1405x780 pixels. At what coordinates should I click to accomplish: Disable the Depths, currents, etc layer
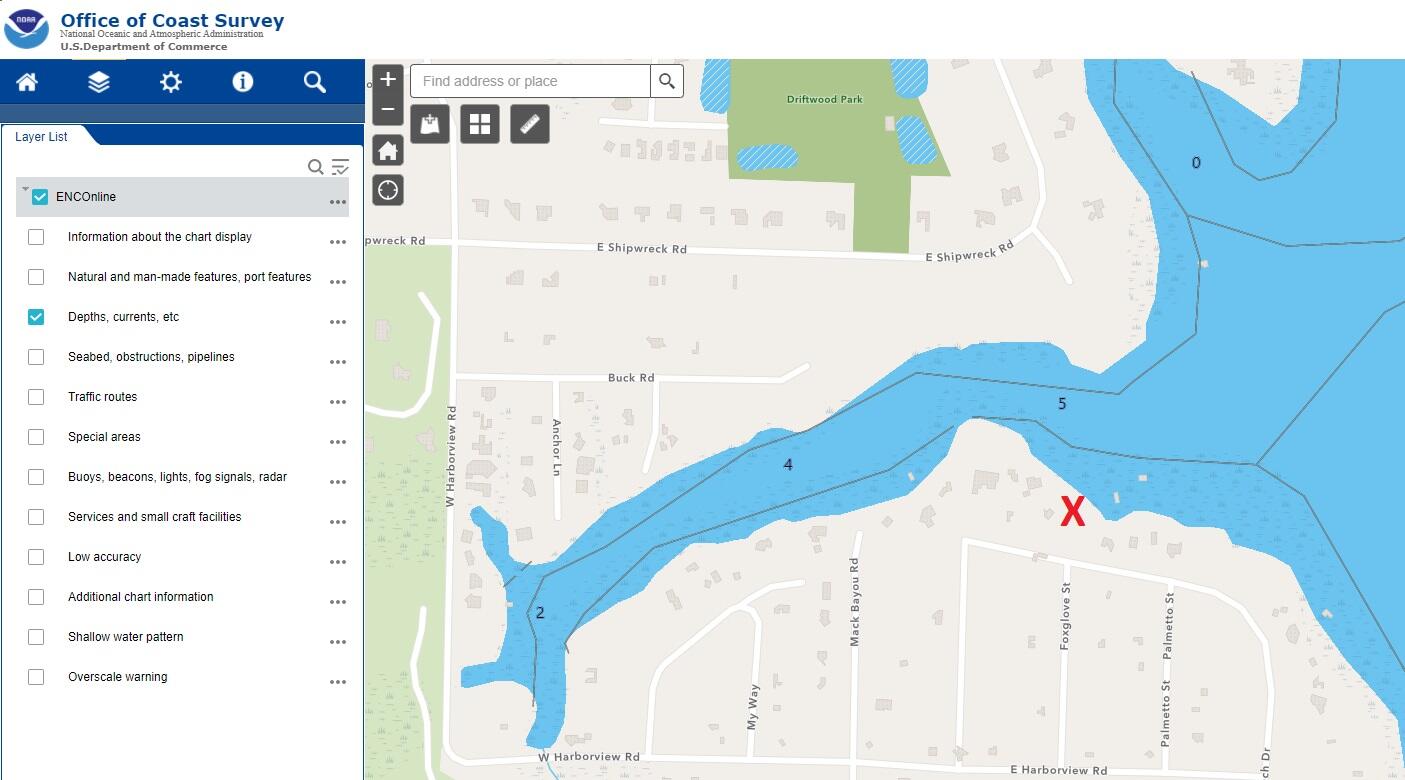click(36, 317)
